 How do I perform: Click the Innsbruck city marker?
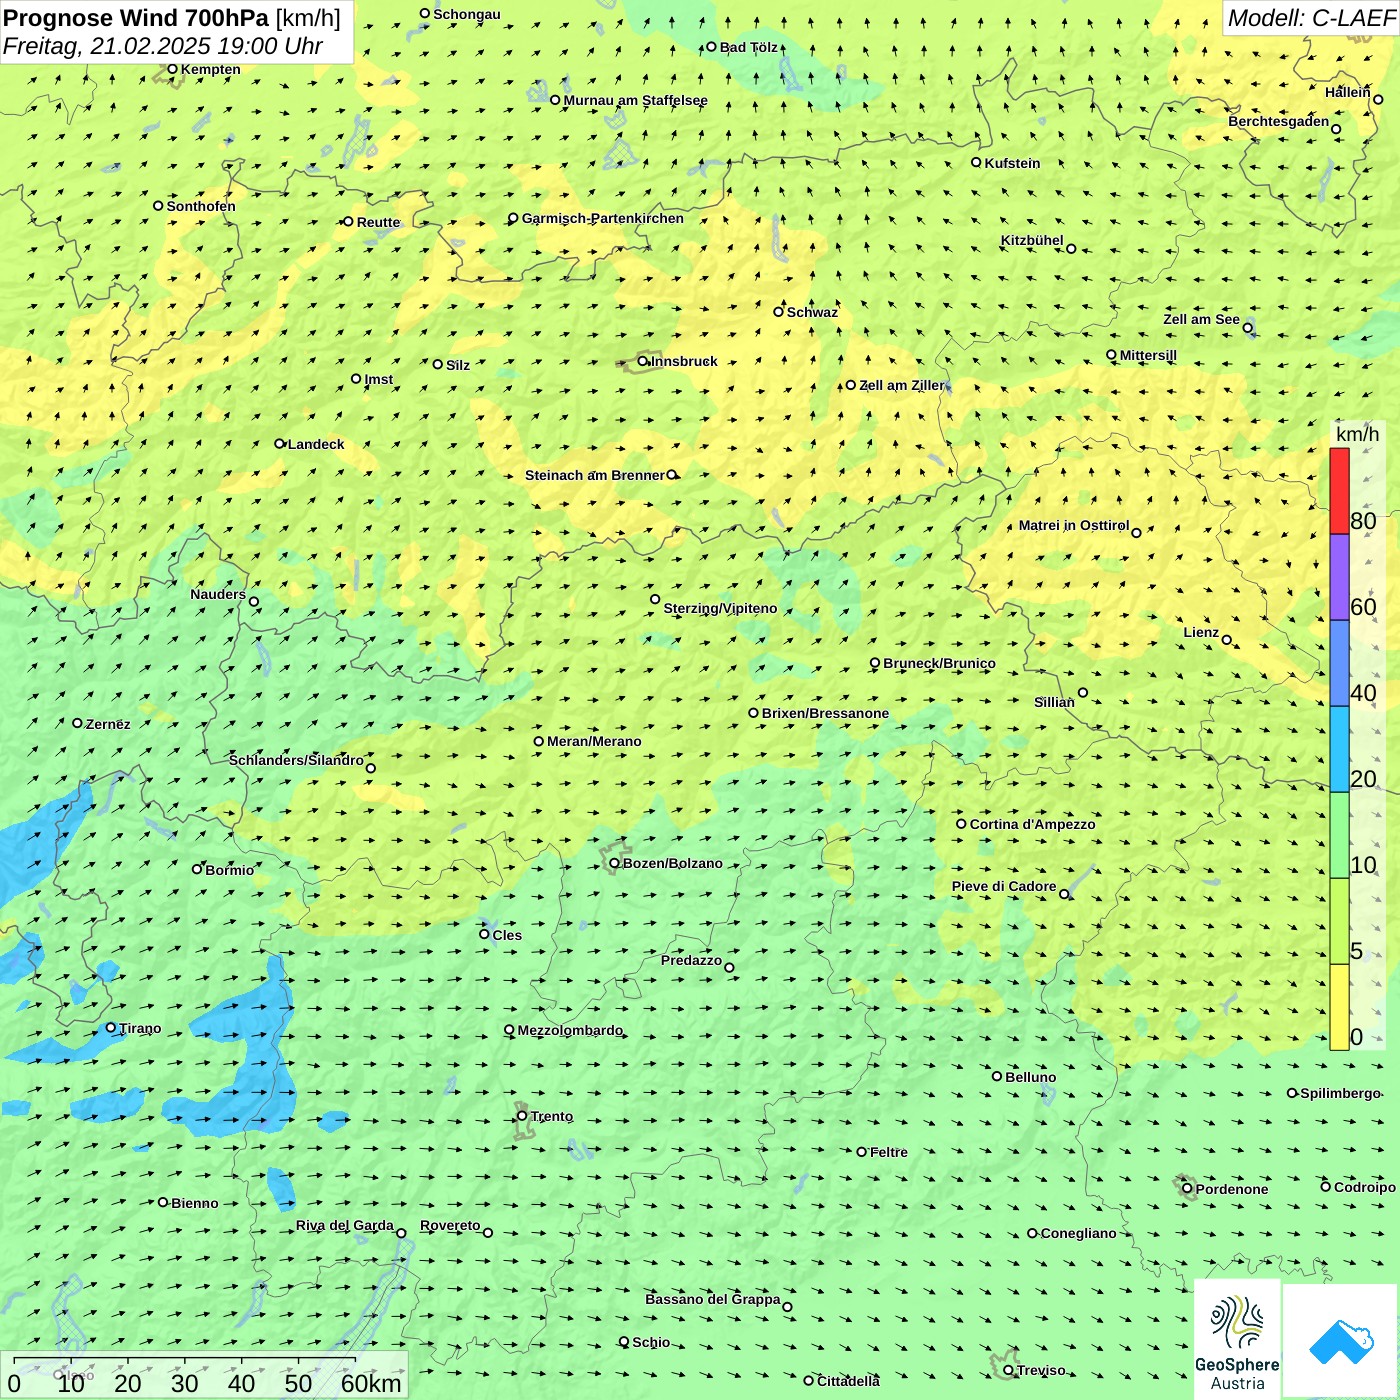click(643, 362)
